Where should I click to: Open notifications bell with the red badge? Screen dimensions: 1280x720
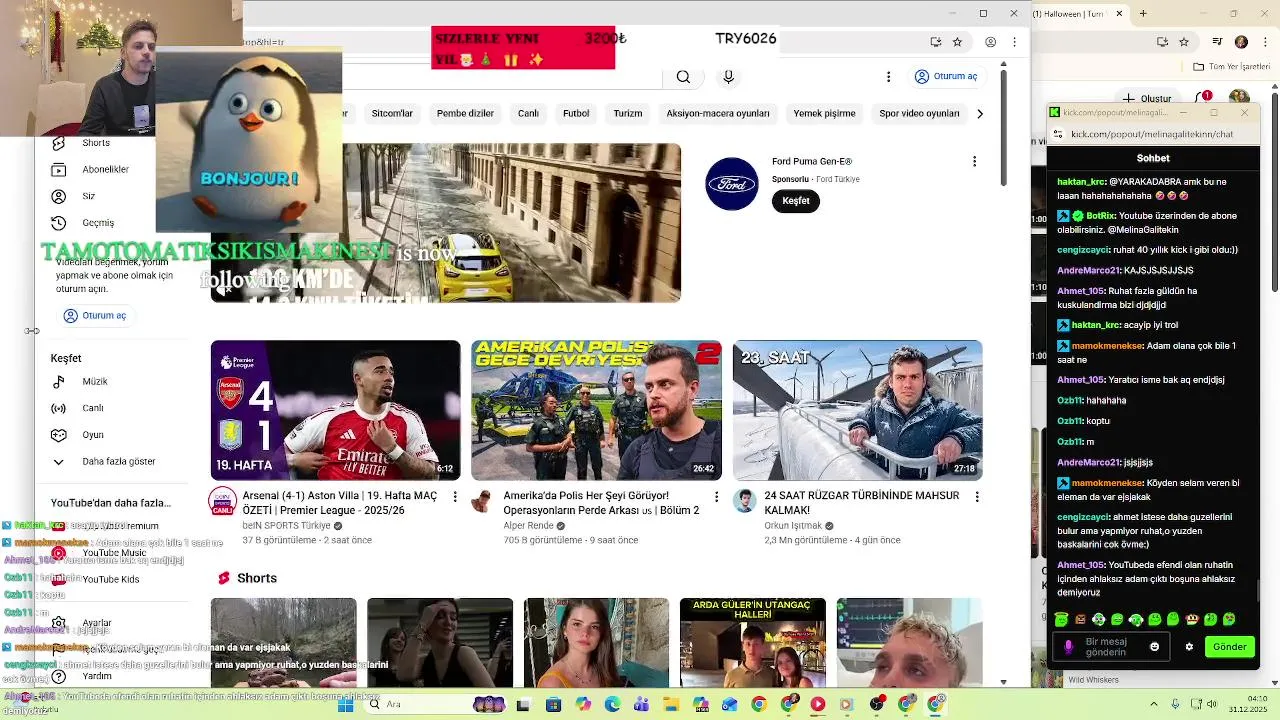point(1203,98)
